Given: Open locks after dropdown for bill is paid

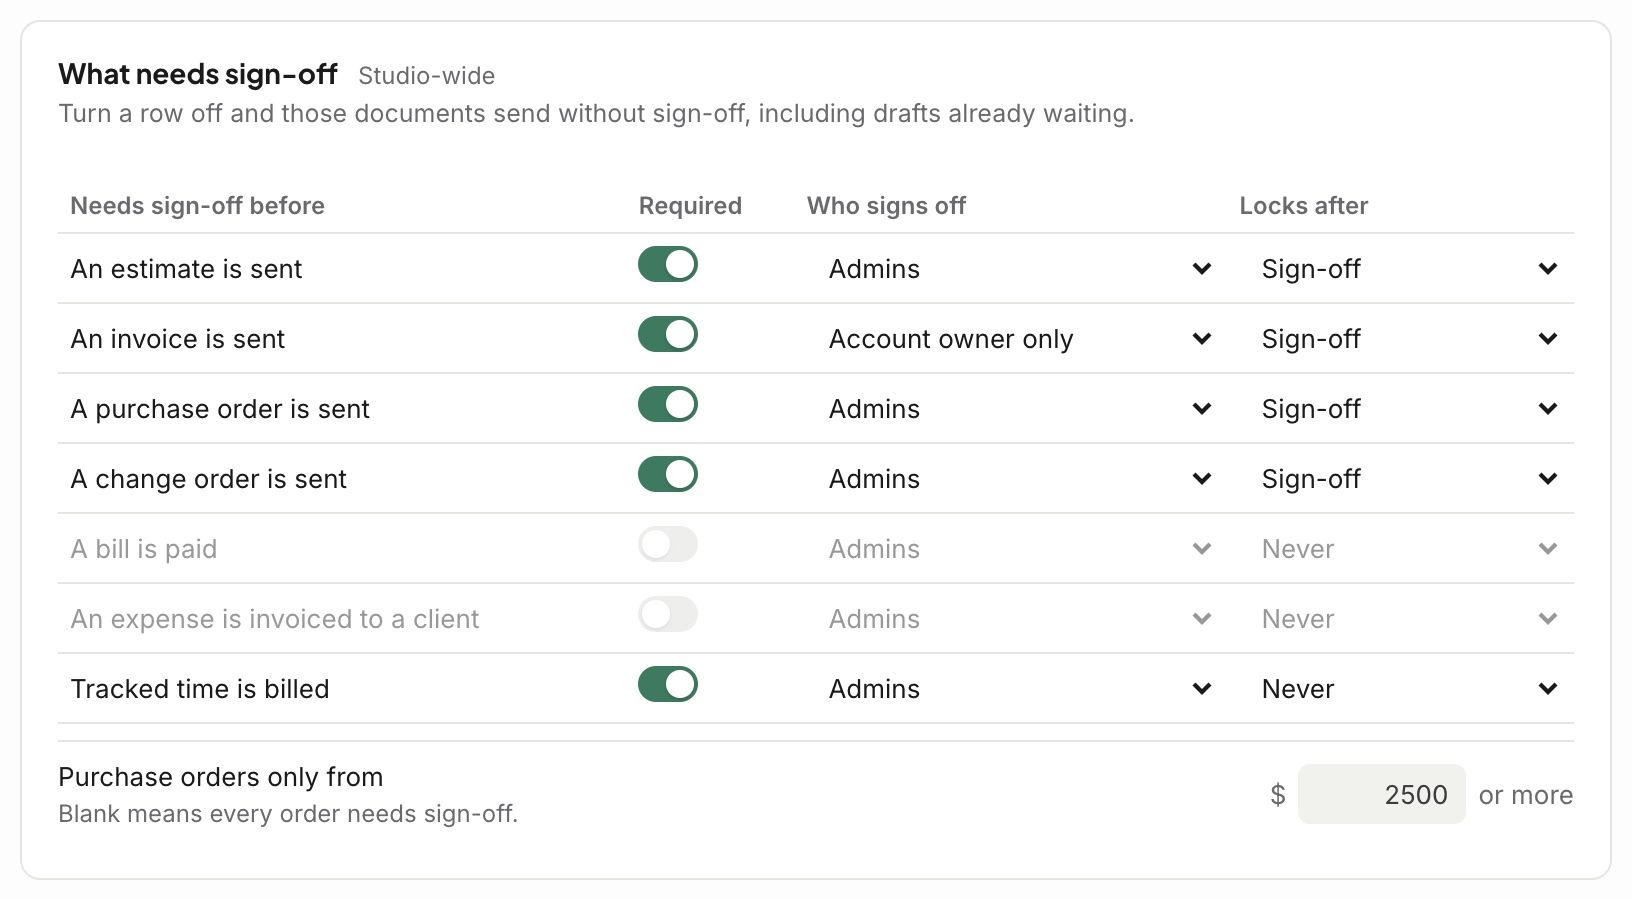Looking at the screenshot, I should coord(1407,549).
